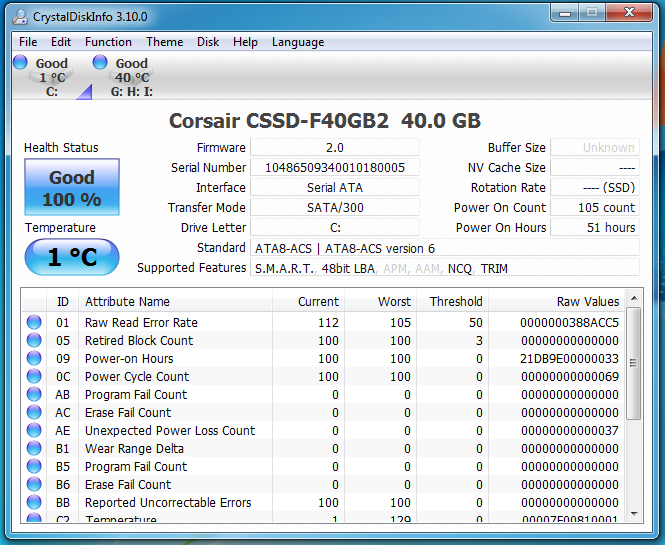This screenshot has height=545, width=665.
Task: Click the Current column header
Action: (308, 302)
